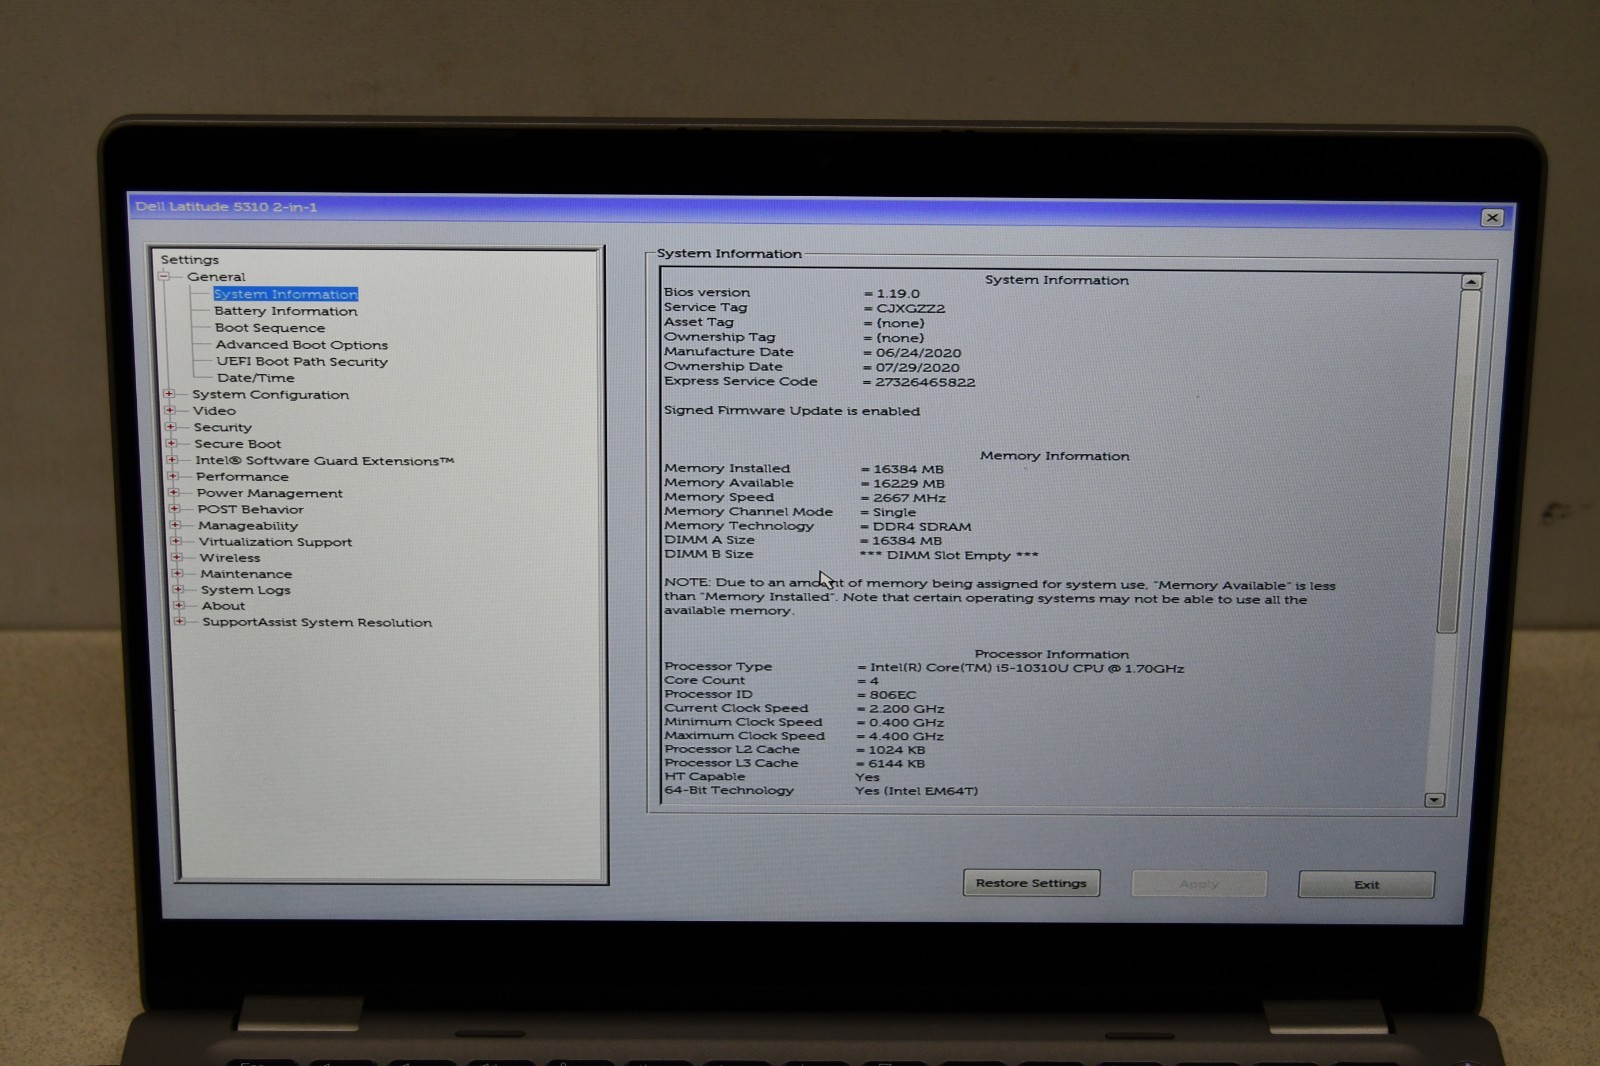
Task: Expand the Virtualization Support node
Action: pyautogui.click(x=177, y=541)
